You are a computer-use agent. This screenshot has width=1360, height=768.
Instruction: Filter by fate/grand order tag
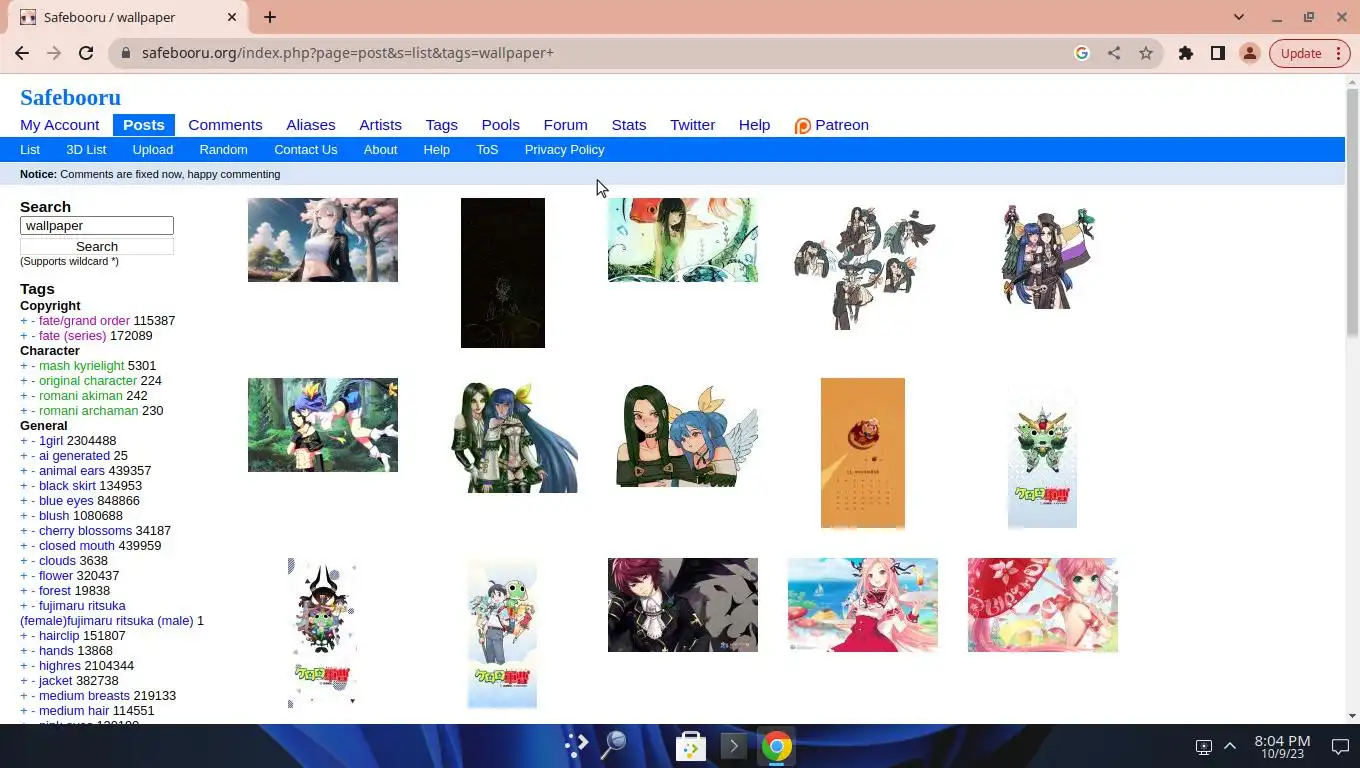pyautogui.click(x=84, y=321)
